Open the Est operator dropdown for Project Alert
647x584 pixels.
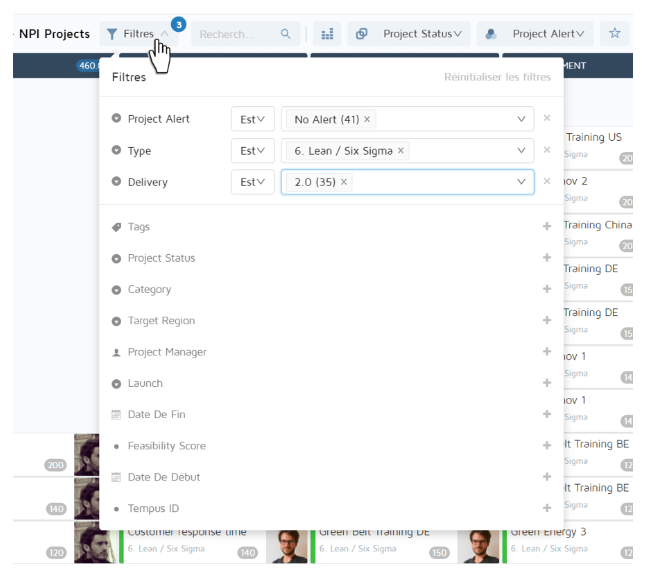[x=253, y=119]
